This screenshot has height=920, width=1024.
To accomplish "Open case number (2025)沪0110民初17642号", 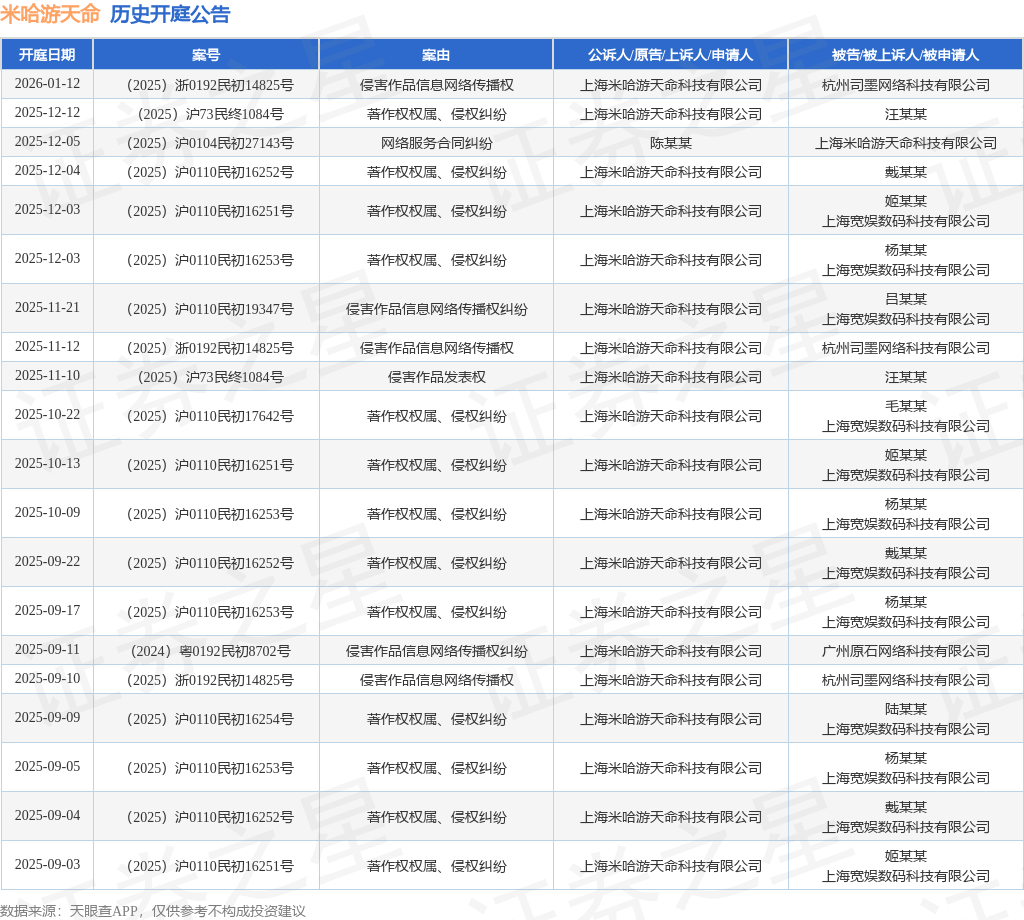I will [x=206, y=416].
